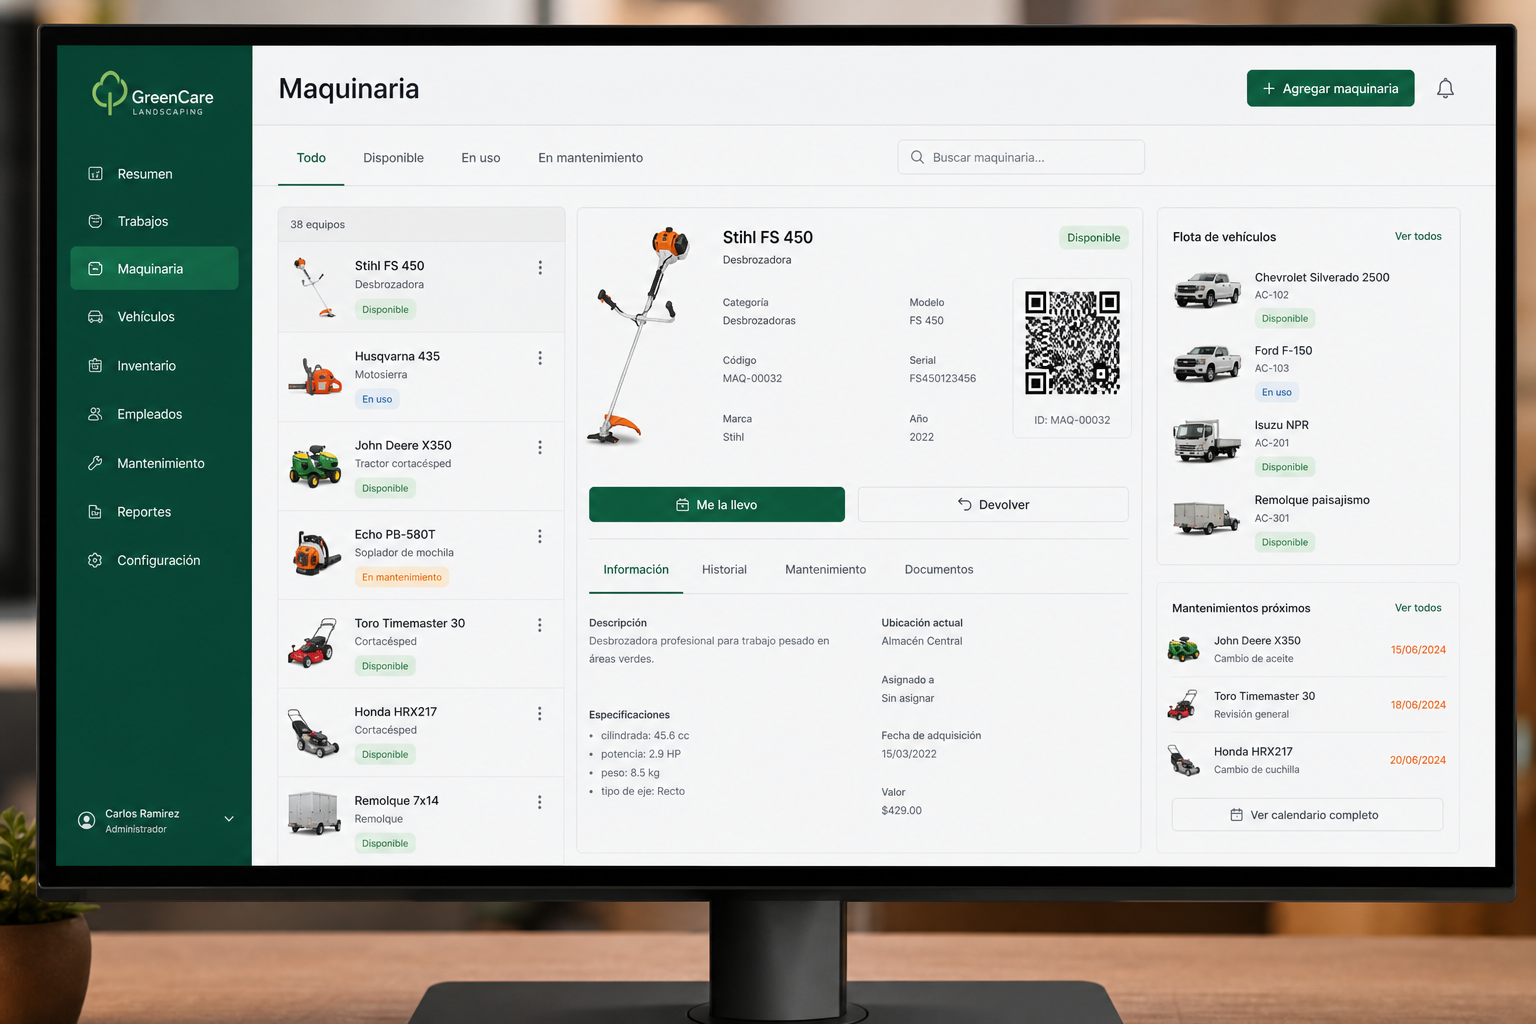Switch to the Disponible filter tab
Image resolution: width=1536 pixels, height=1024 pixels.
coord(393,158)
